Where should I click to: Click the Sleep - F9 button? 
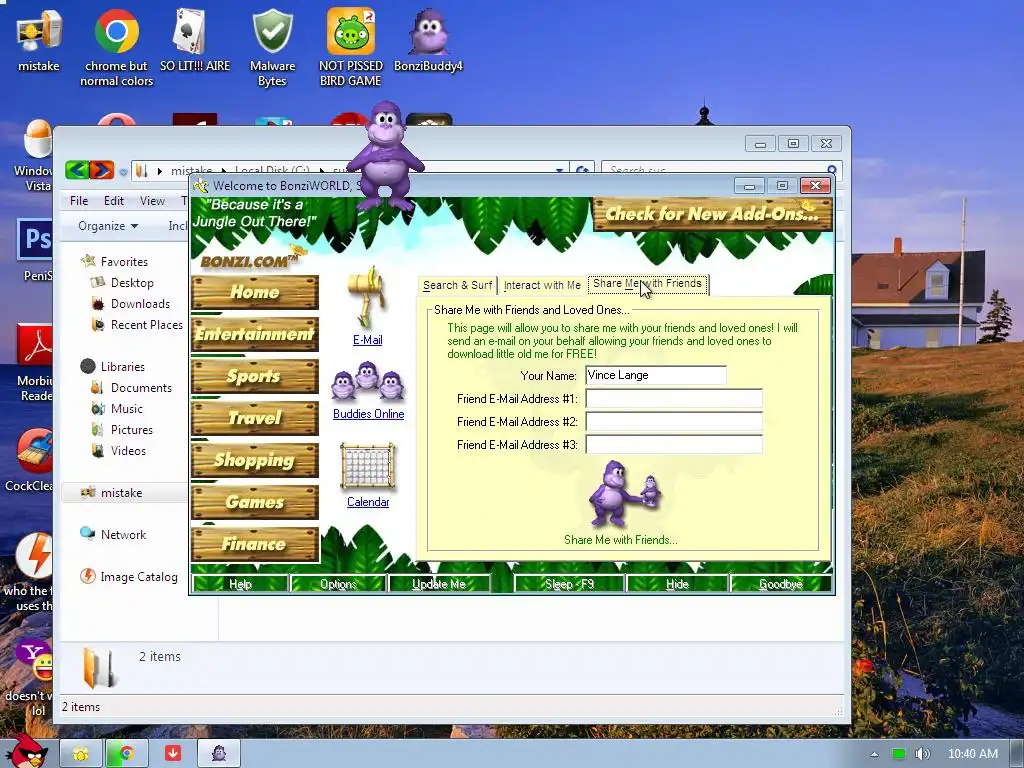click(x=569, y=584)
